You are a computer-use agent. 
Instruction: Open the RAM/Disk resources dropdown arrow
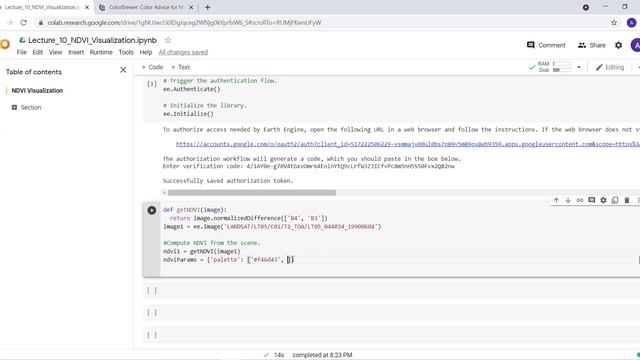pos(578,67)
